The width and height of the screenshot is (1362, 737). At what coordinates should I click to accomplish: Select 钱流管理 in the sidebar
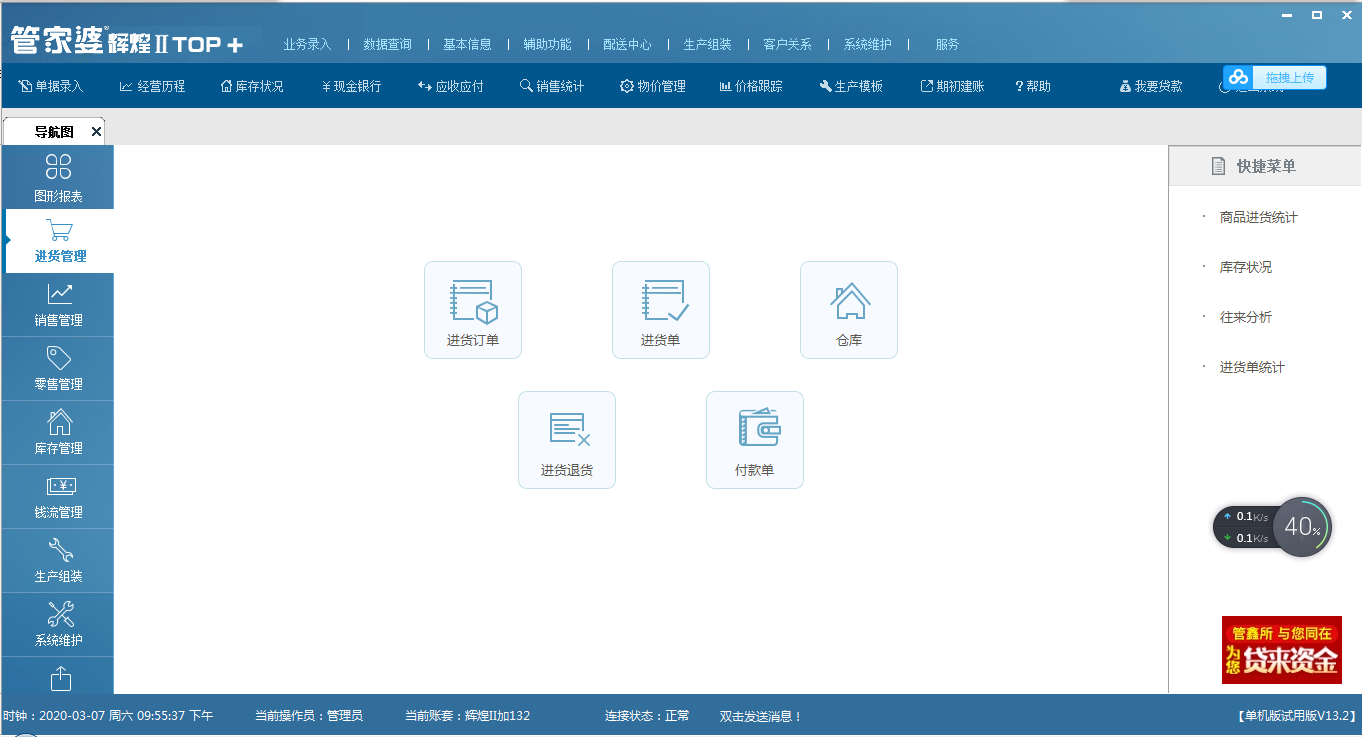pos(58,497)
